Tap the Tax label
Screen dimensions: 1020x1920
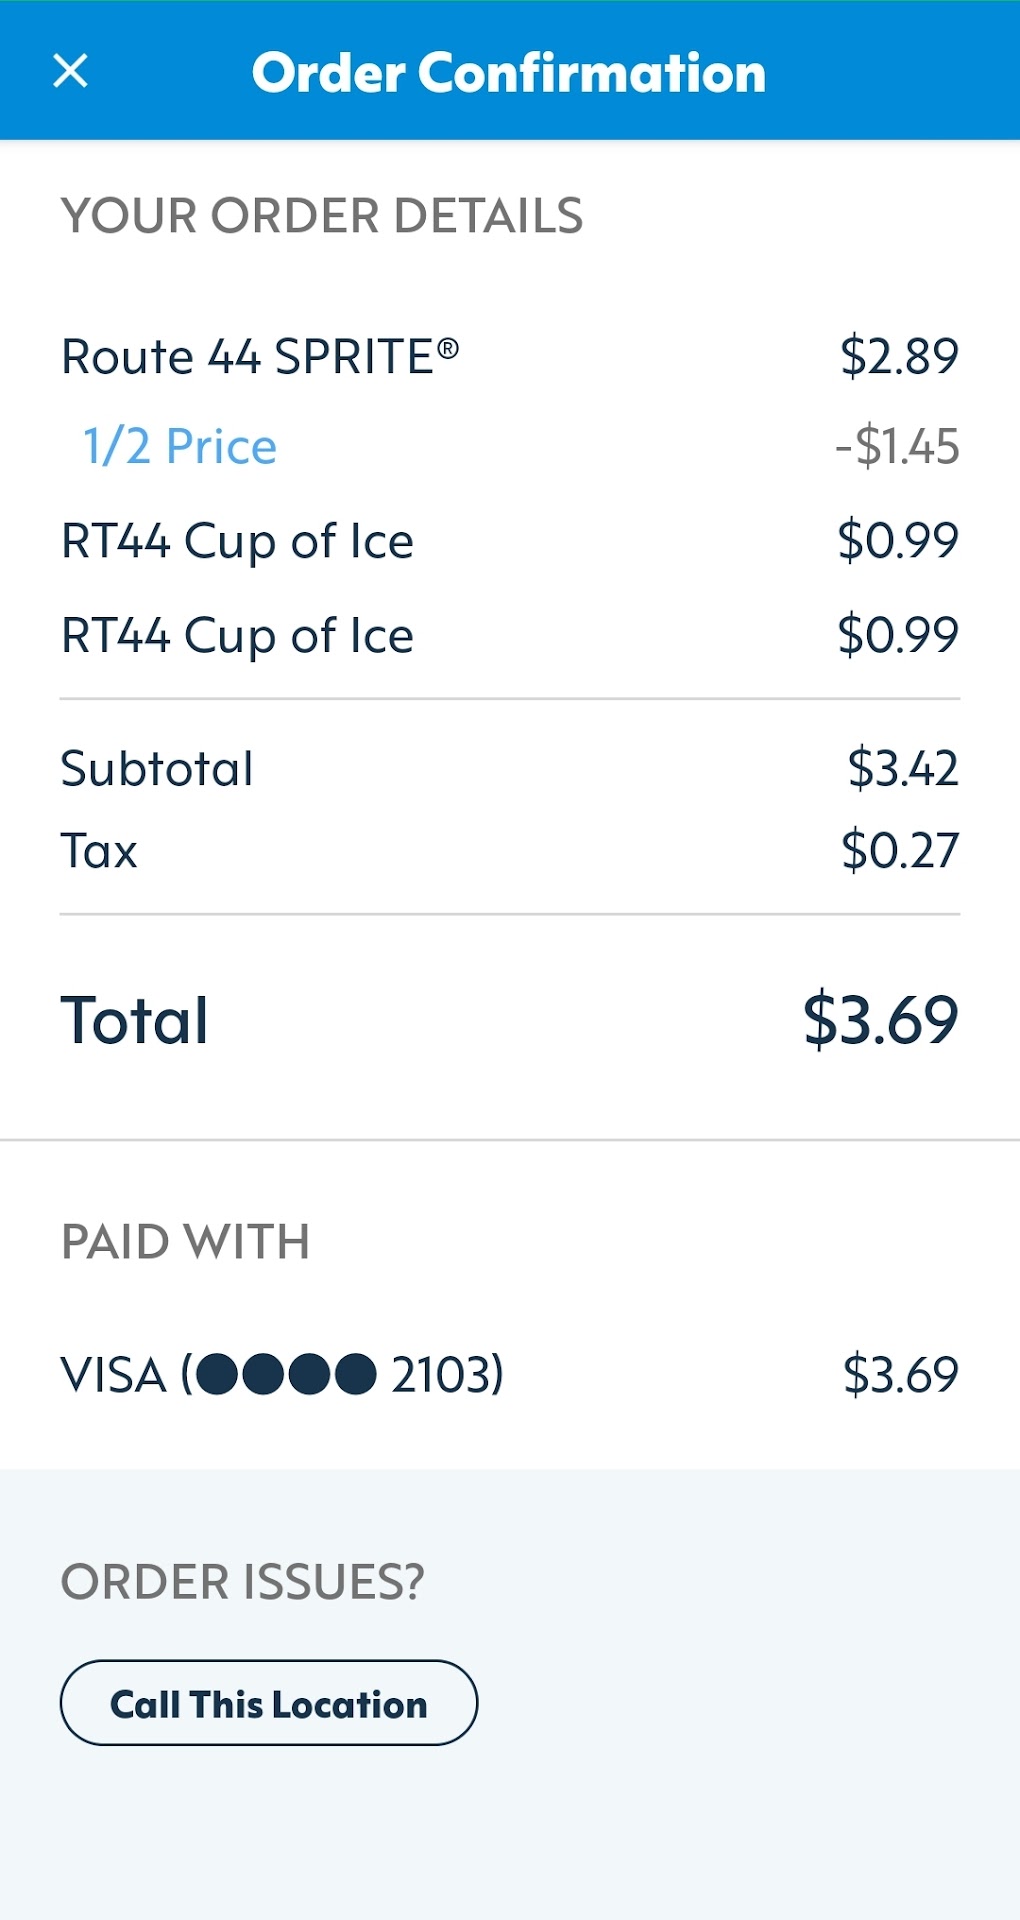coord(99,851)
